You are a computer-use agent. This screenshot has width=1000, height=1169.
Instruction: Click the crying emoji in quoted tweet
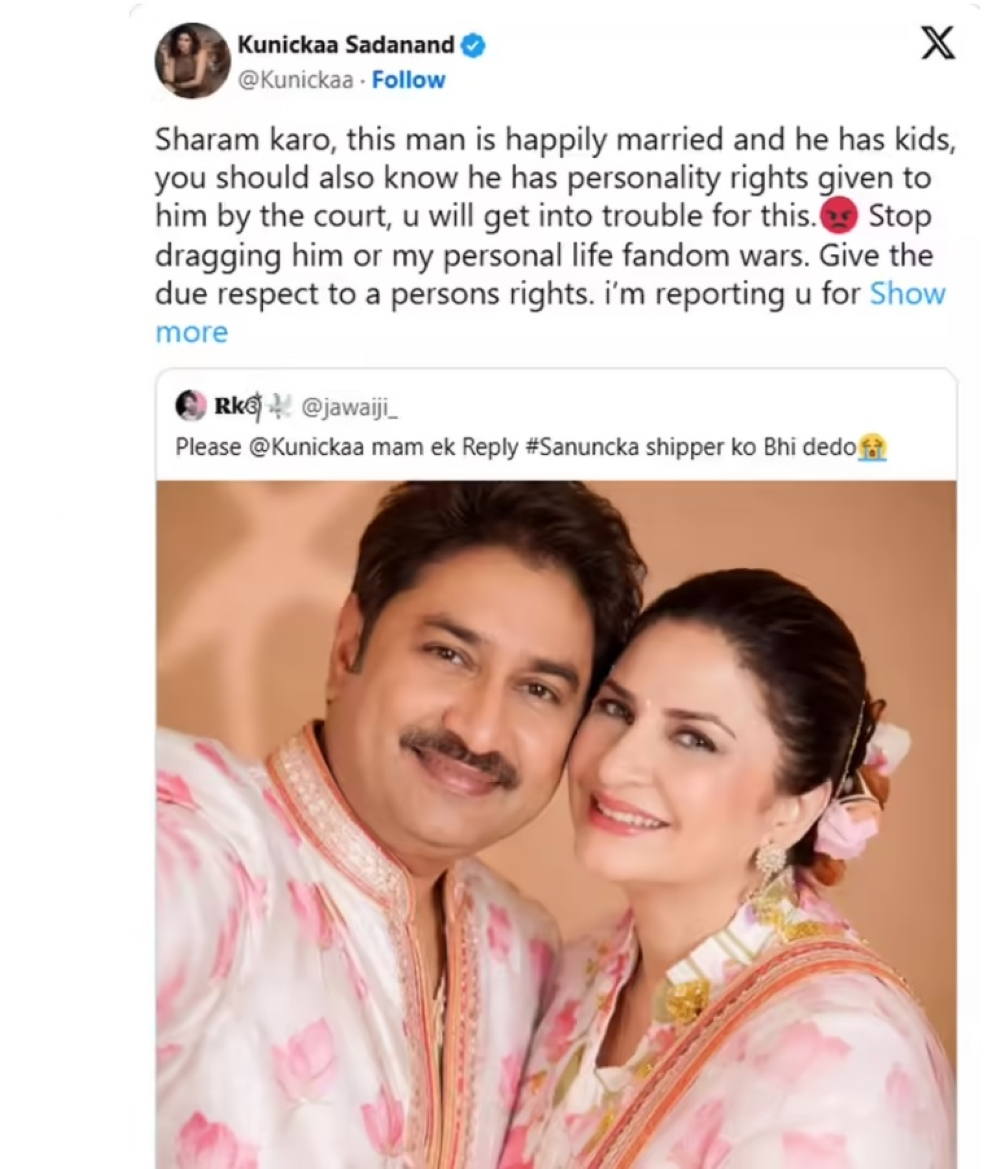[876, 448]
